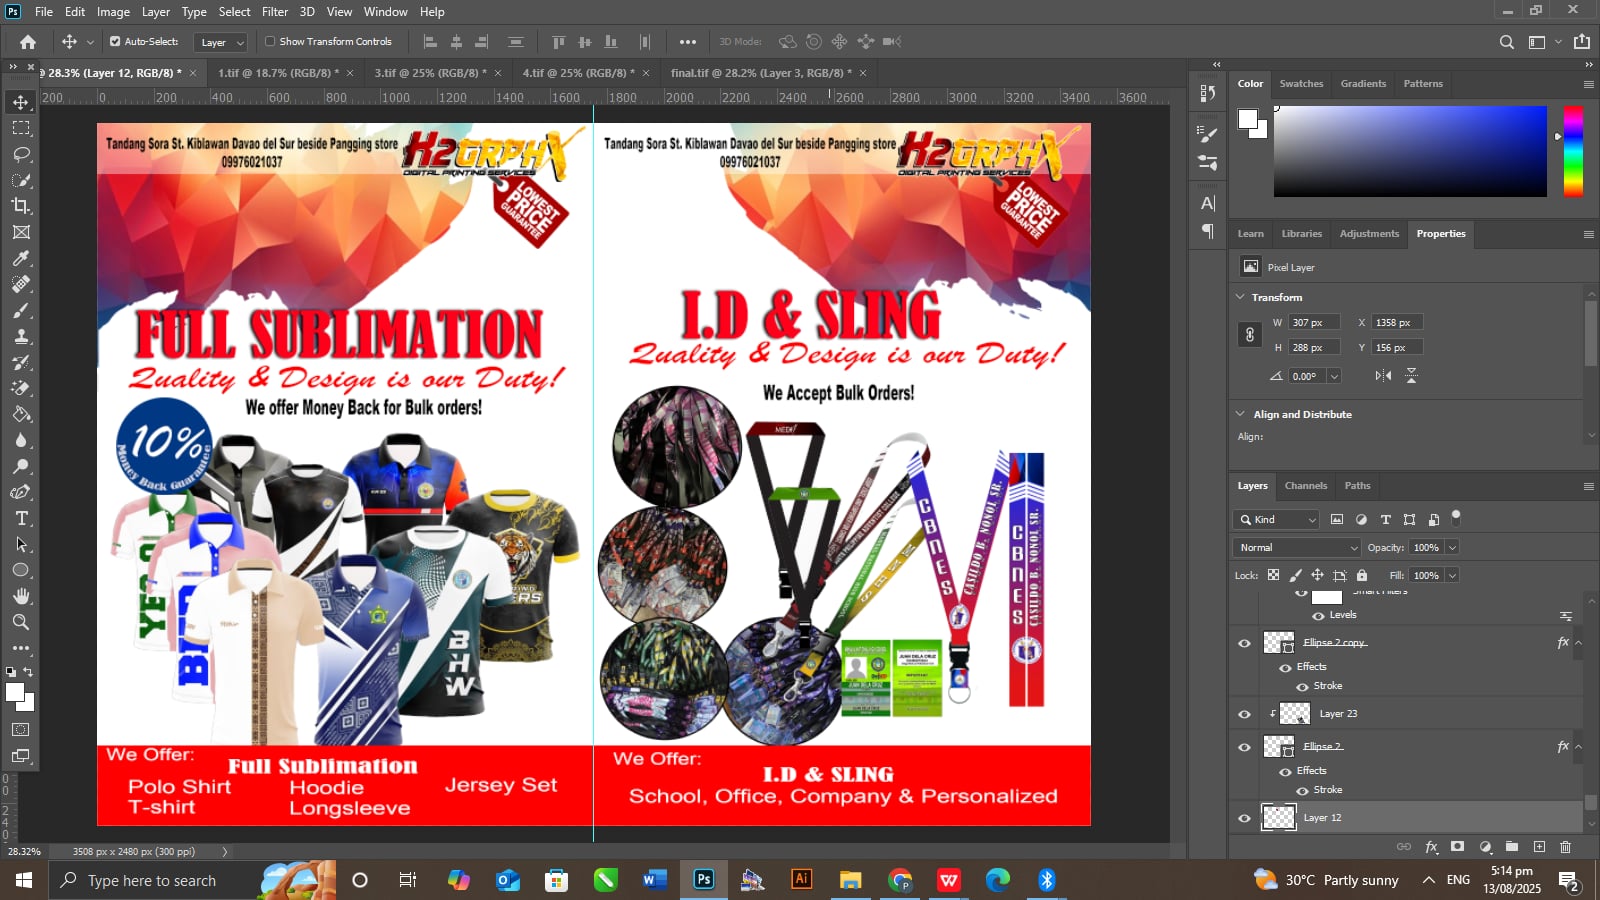1600x900 pixels.
Task: Click the transform width input field
Action: pyautogui.click(x=1313, y=323)
